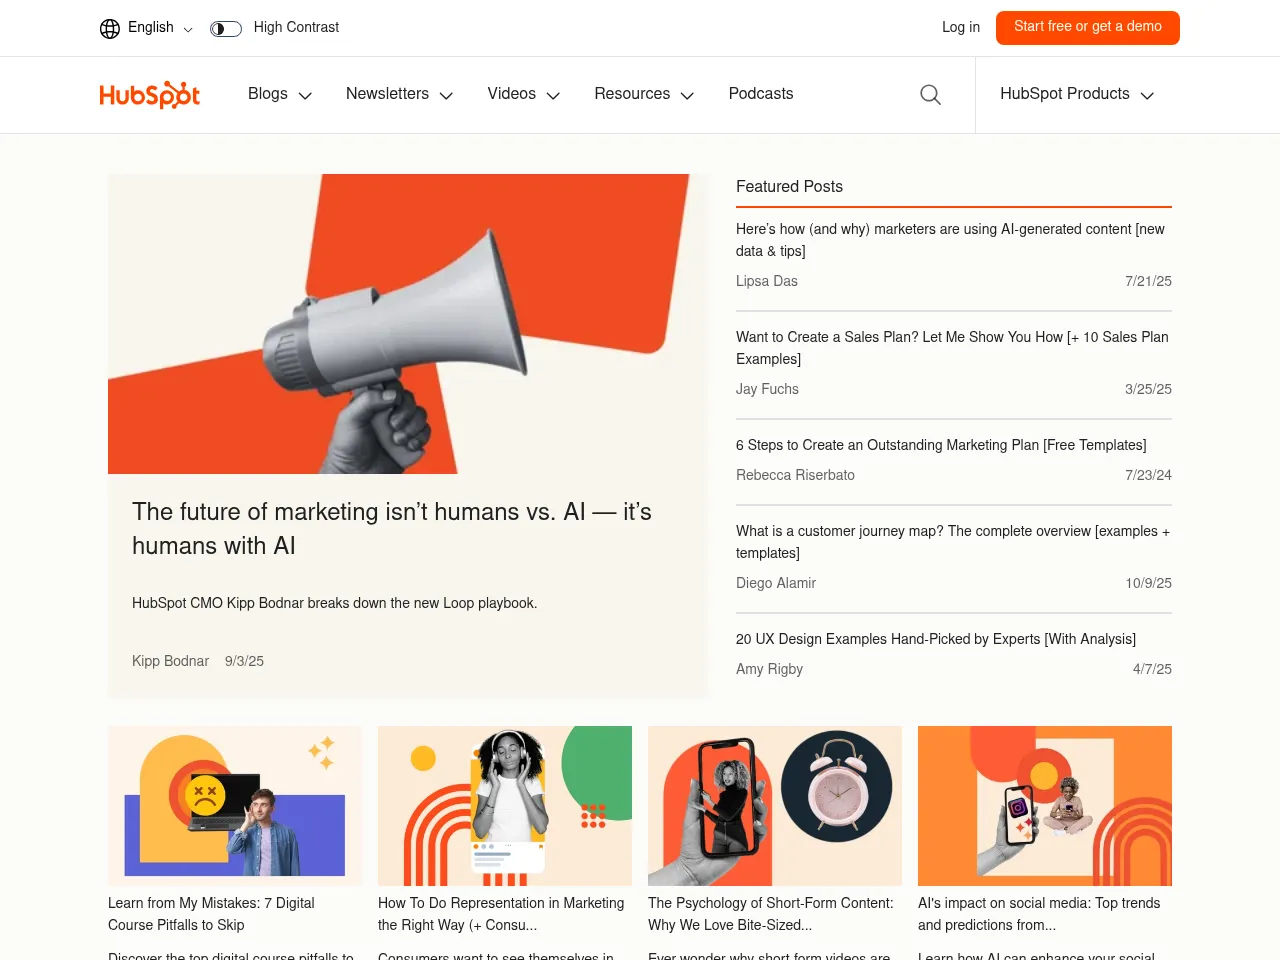Image resolution: width=1280 pixels, height=960 pixels.
Task: Open the Newsletters dropdown
Action: (398, 94)
